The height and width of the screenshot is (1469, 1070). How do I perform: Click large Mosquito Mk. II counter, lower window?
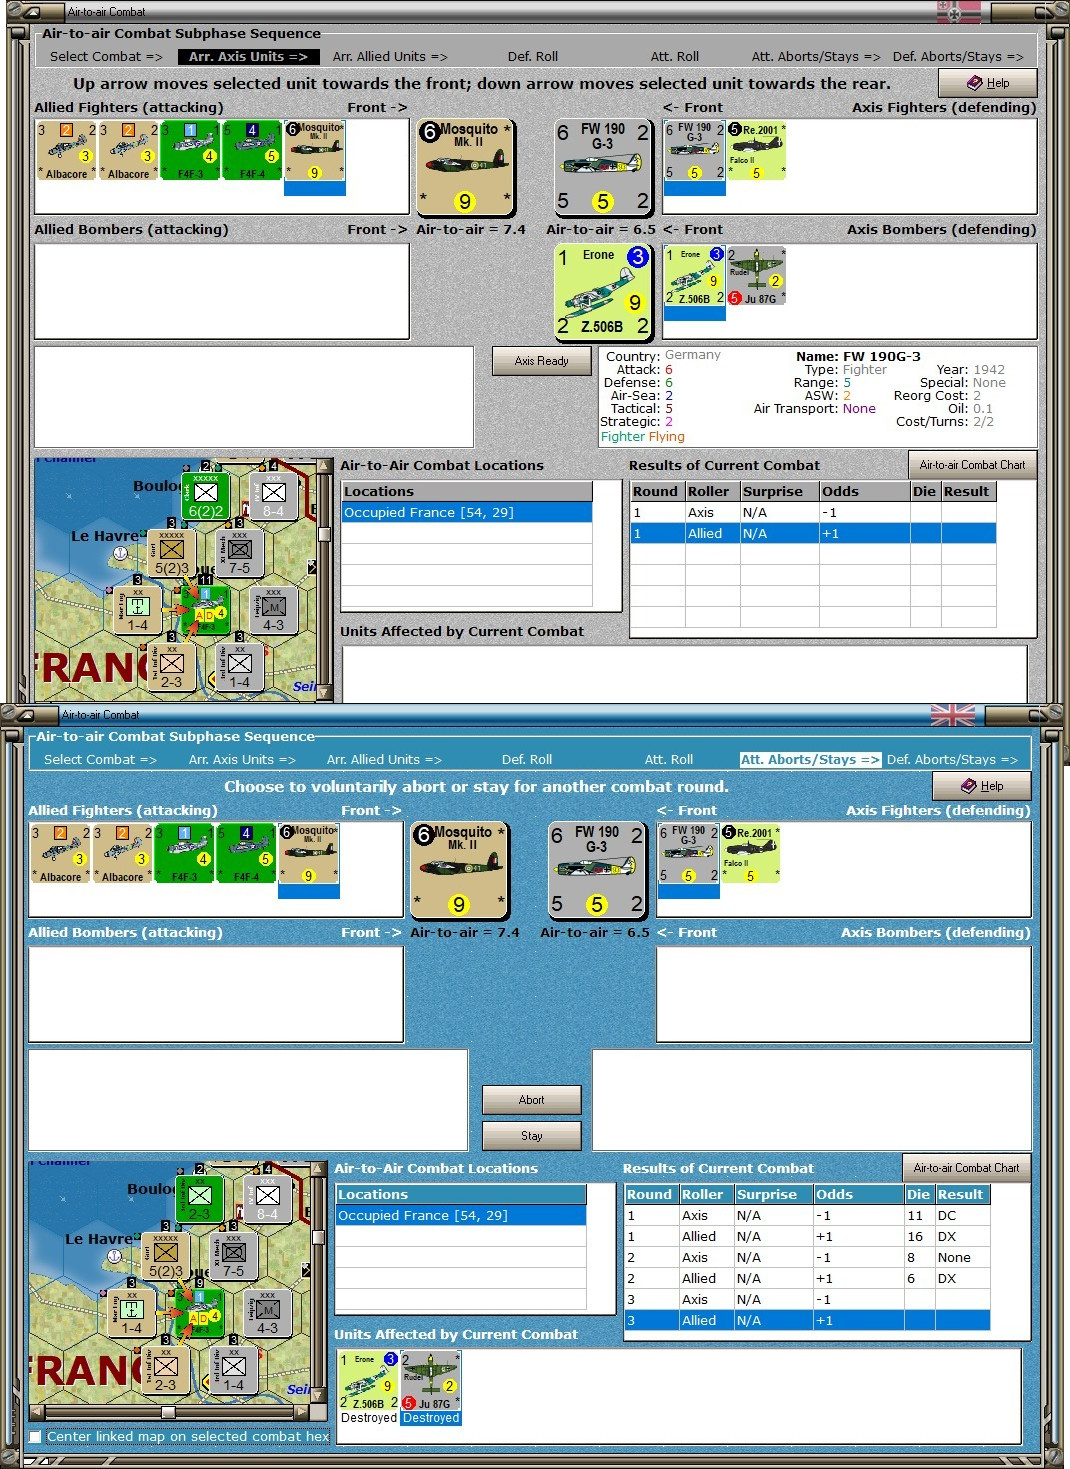[x=459, y=870]
